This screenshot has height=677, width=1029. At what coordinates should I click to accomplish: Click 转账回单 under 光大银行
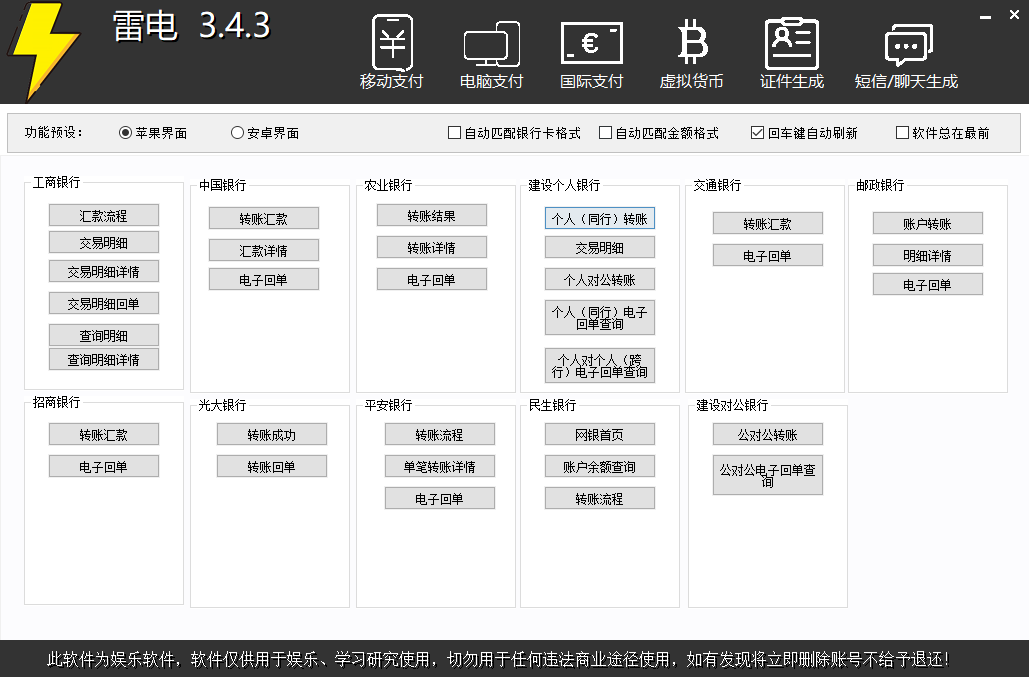coord(272,466)
